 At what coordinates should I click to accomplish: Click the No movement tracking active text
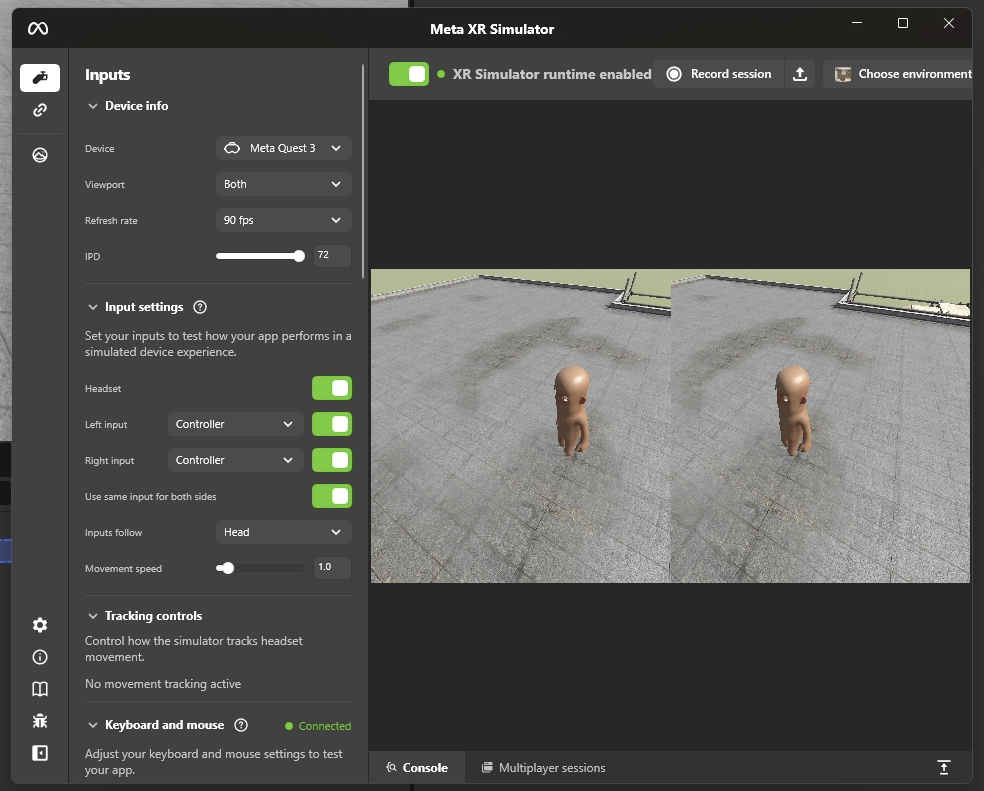(x=163, y=684)
